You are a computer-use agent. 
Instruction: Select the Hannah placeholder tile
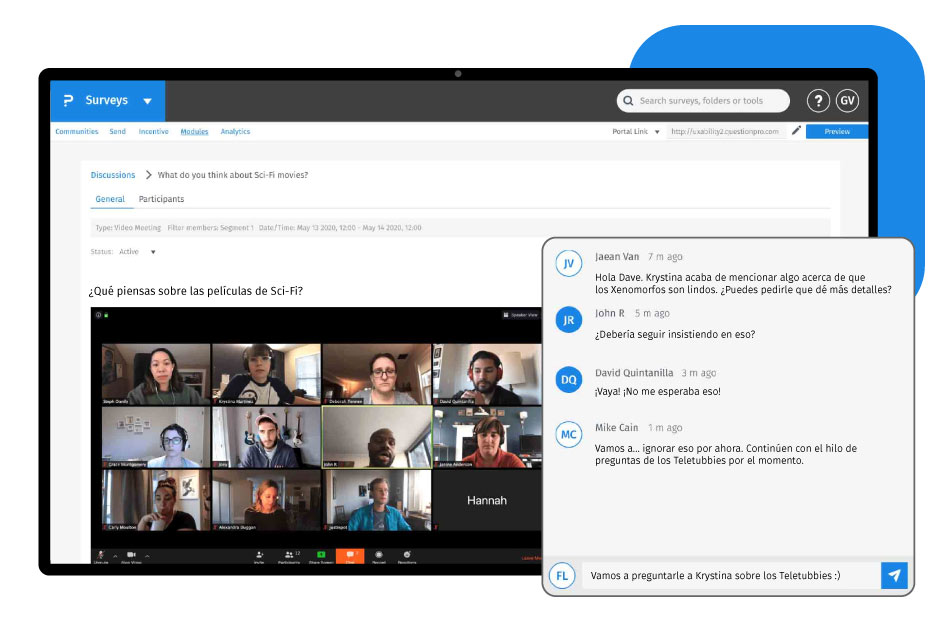click(487, 500)
